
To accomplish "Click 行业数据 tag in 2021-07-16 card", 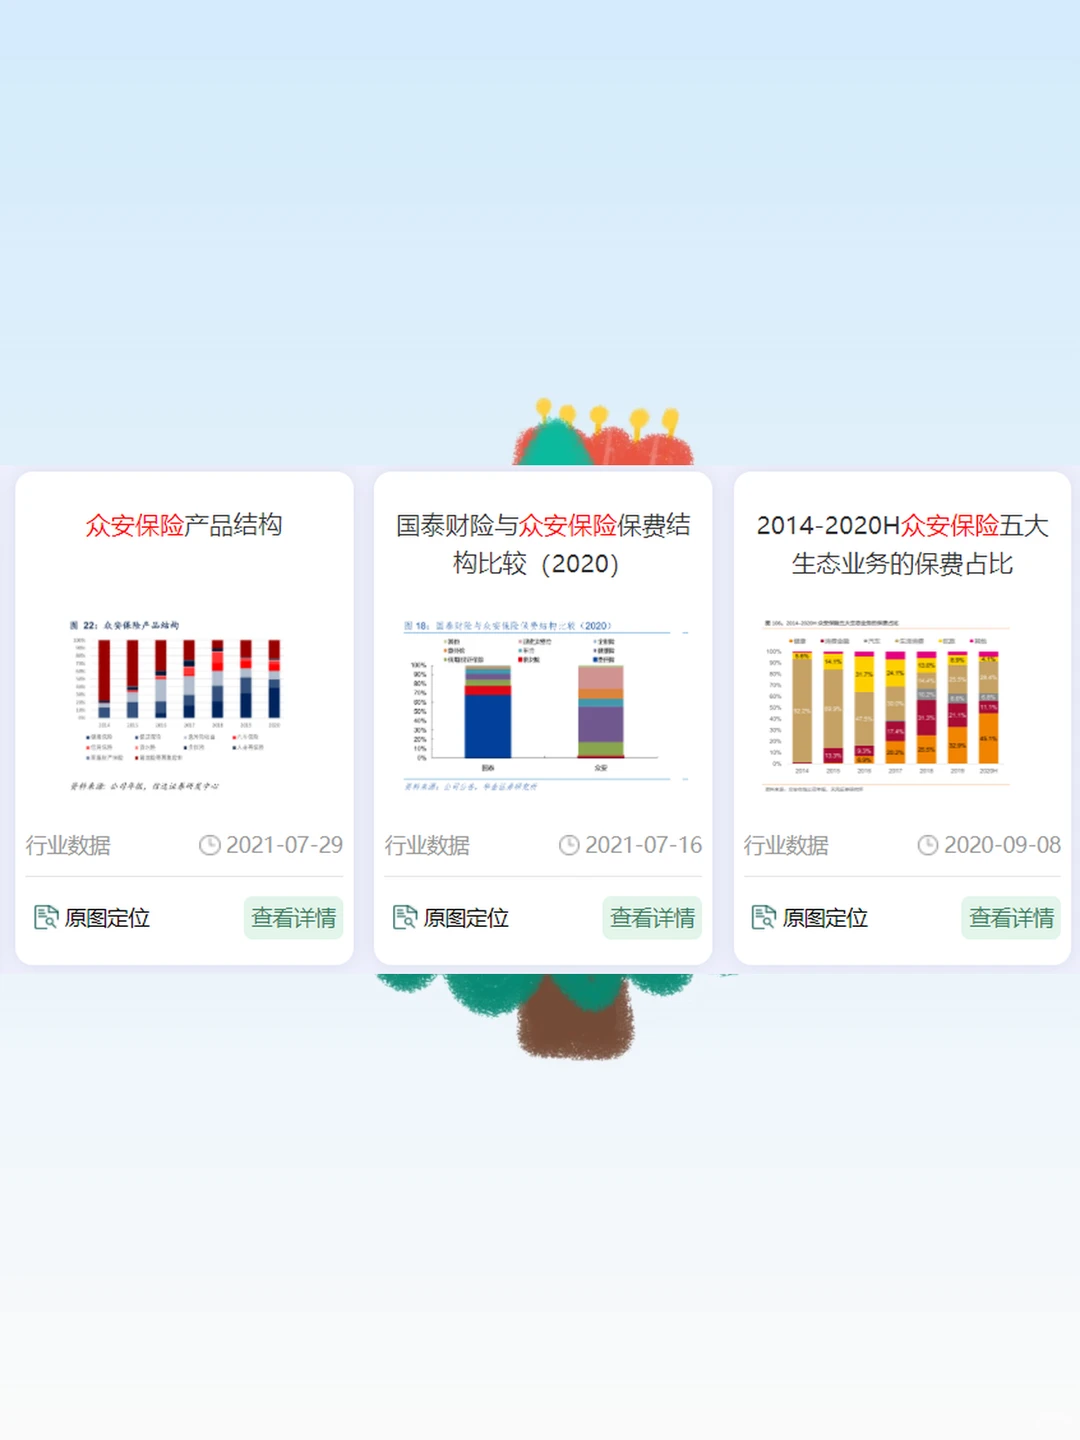I will tap(427, 846).
